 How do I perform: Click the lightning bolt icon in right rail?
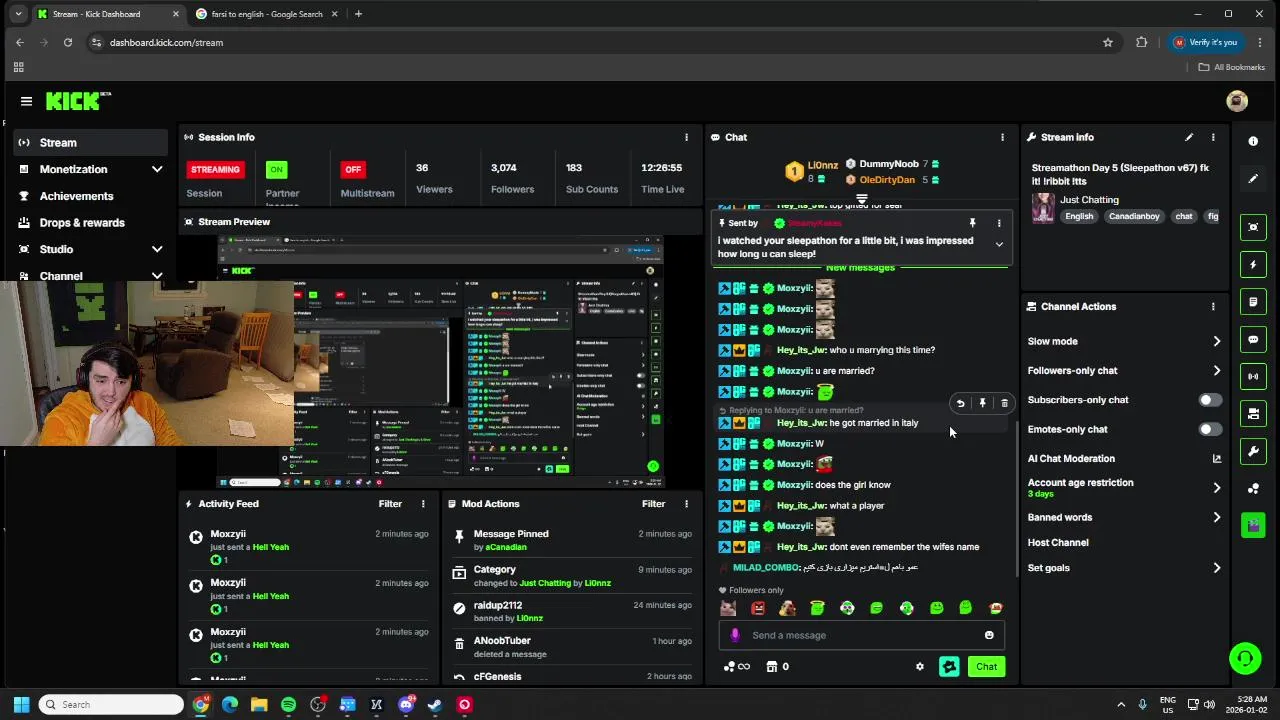1253,265
